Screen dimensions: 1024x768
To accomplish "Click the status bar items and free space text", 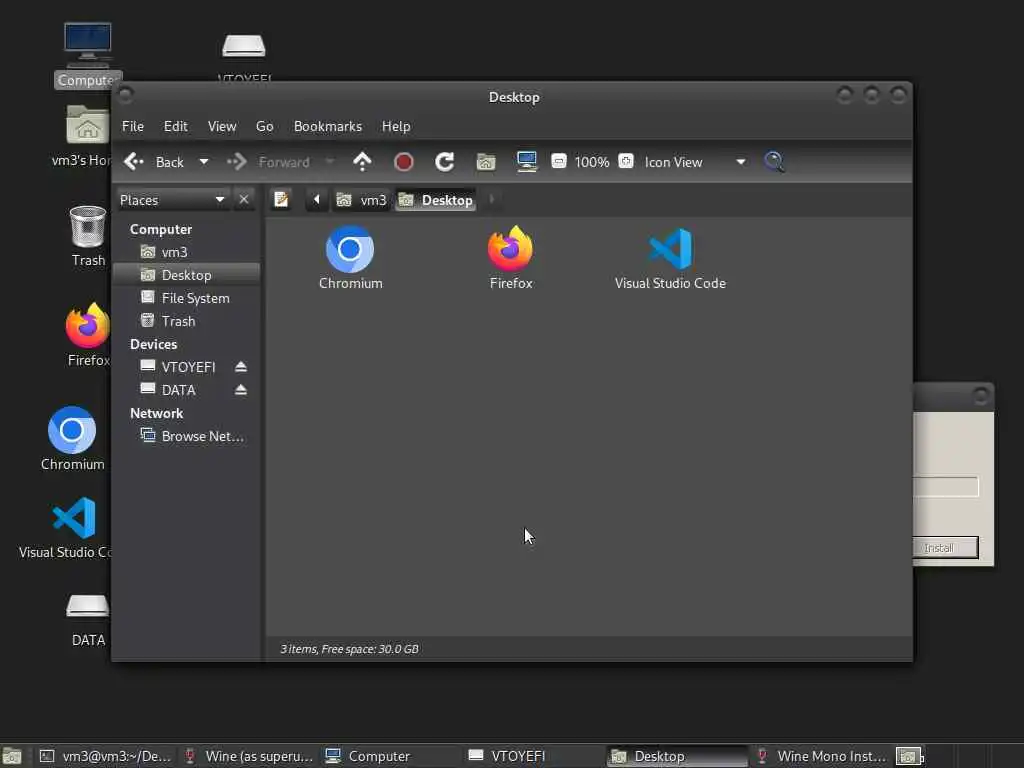I will click(x=349, y=648).
